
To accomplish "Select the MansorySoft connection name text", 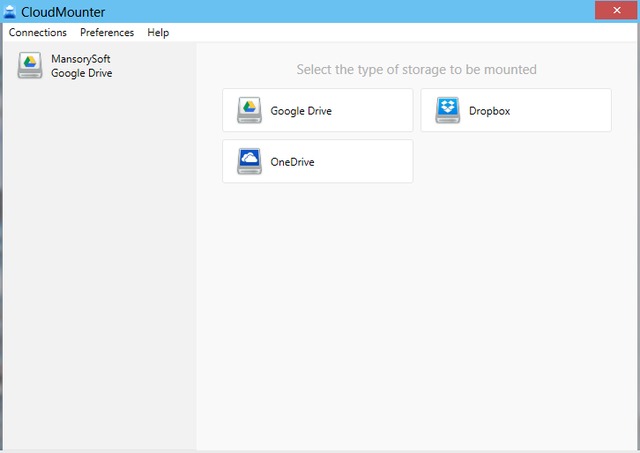I will click(81, 59).
